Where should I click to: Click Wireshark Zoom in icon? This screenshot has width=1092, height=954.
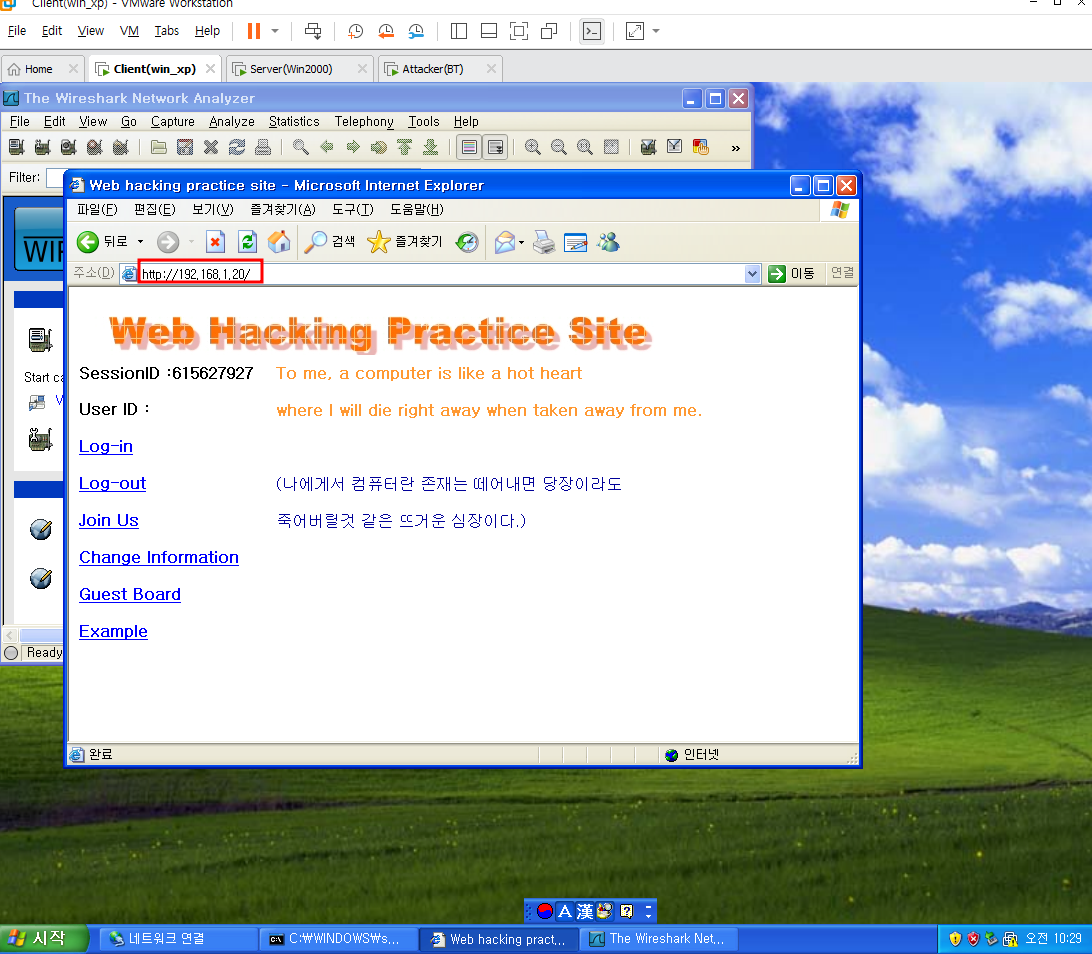[533, 147]
